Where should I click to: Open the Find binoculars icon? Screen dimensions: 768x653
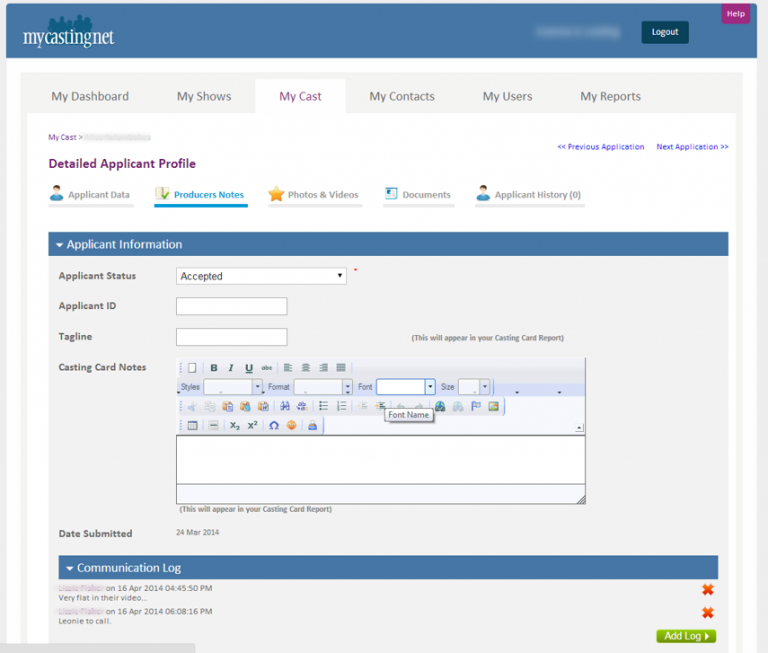(285, 406)
